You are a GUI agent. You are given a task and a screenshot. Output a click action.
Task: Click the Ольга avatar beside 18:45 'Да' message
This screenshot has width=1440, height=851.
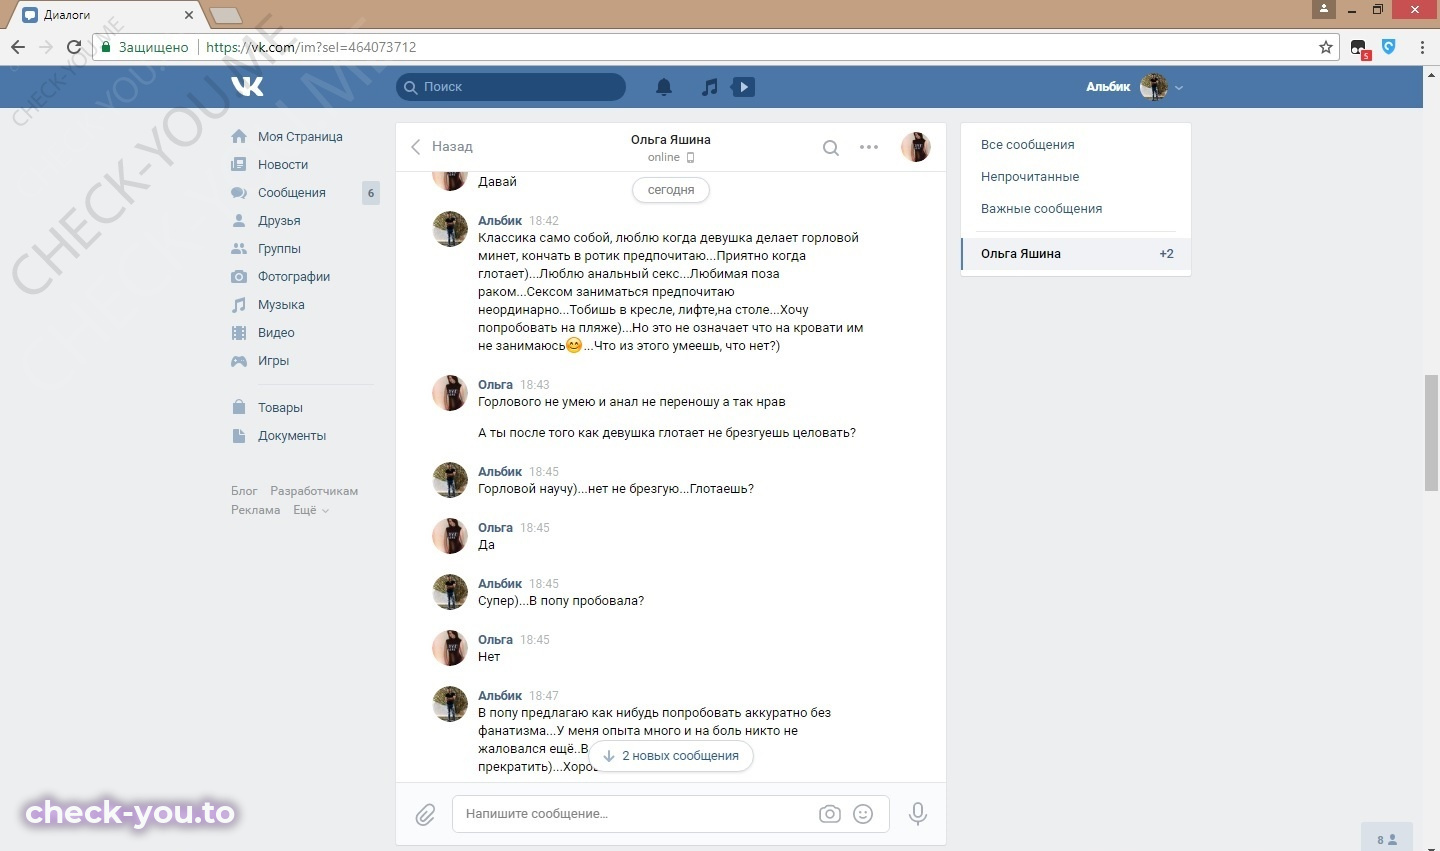pos(450,536)
